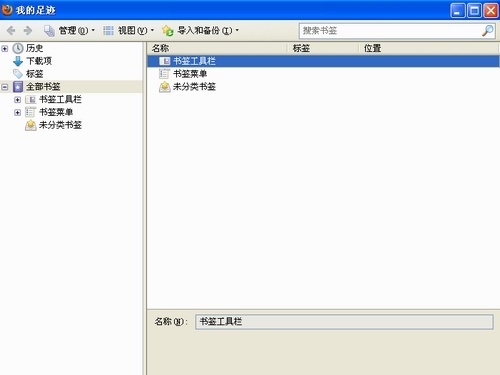Sort by the 标签 column header

pyautogui.click(x=323, y=48)
